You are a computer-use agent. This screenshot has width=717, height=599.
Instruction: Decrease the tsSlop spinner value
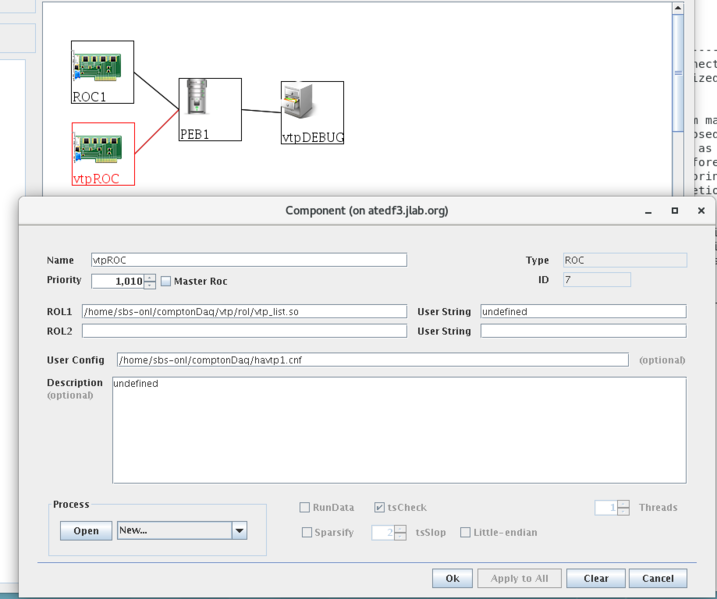coord(400,536)
